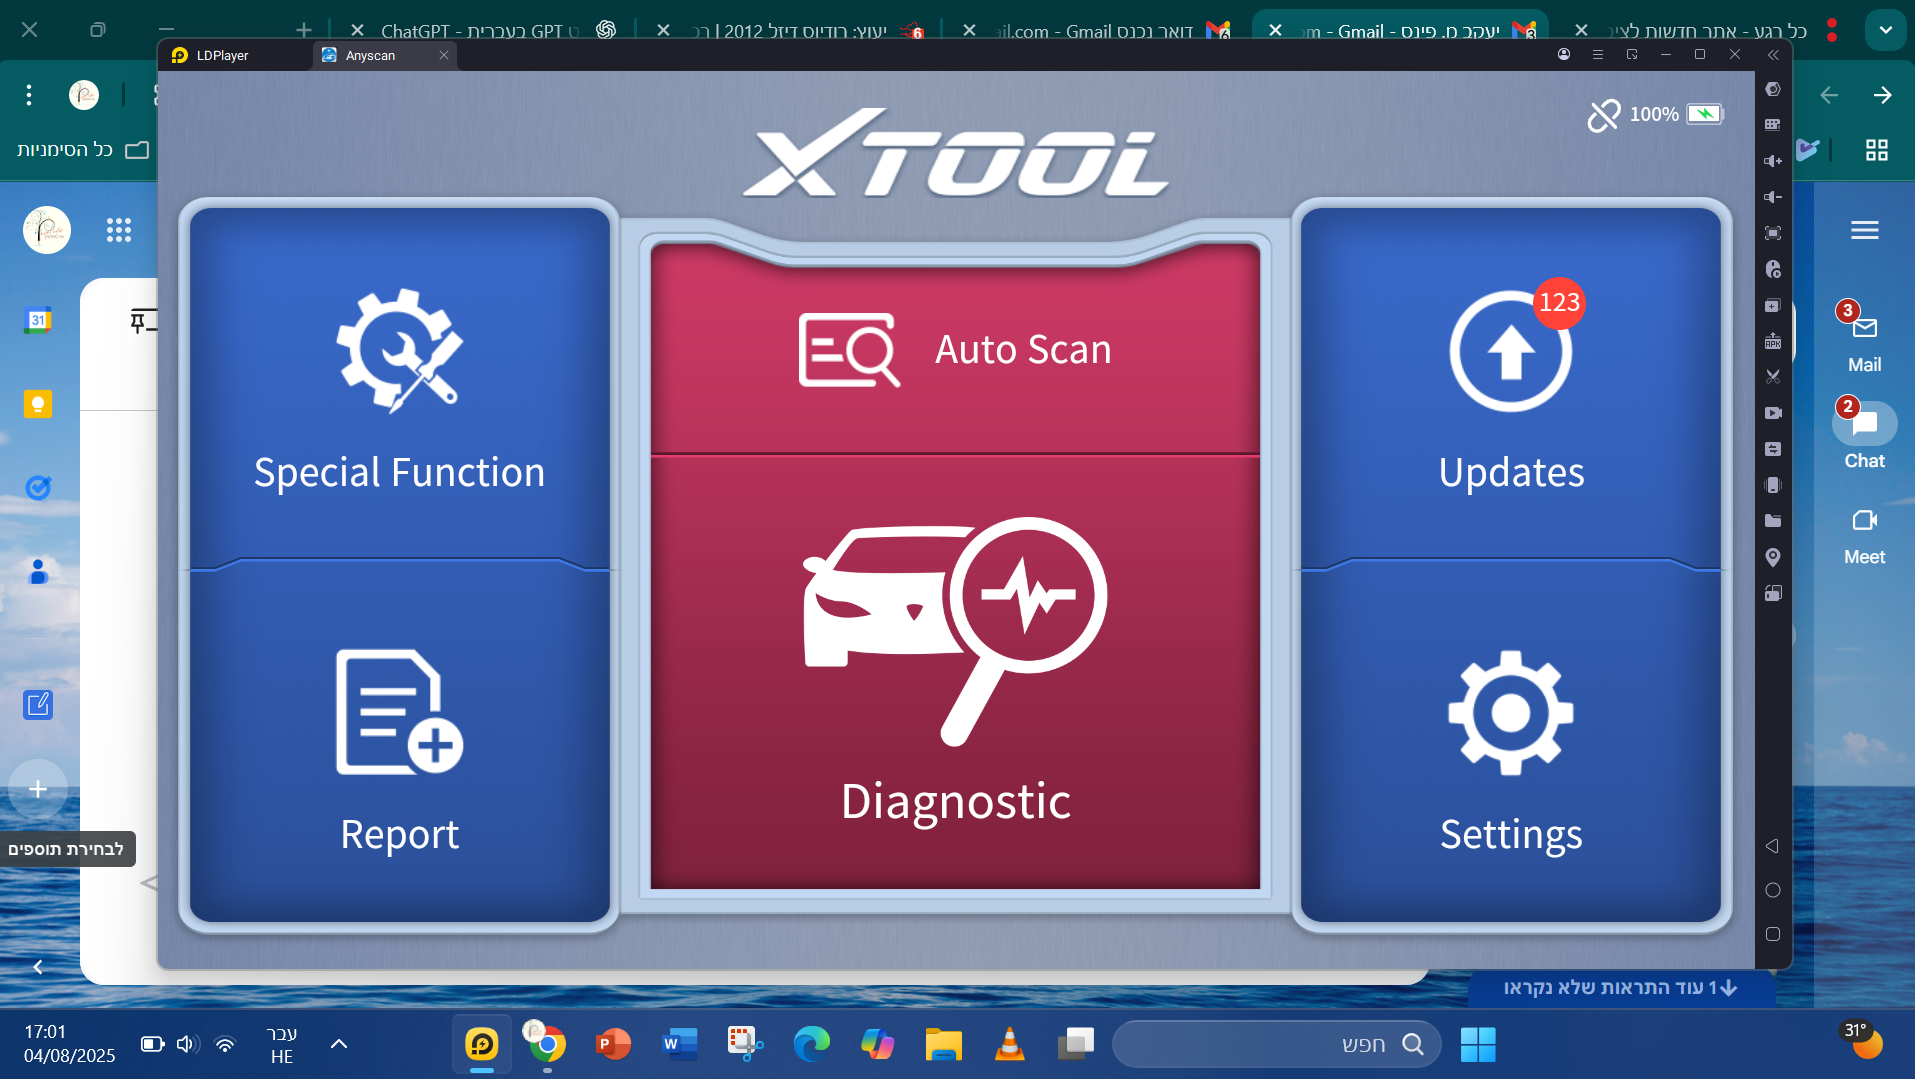Open the Special Function tile
Screen dimensions: 1915x1079
[x=399, y=390]
